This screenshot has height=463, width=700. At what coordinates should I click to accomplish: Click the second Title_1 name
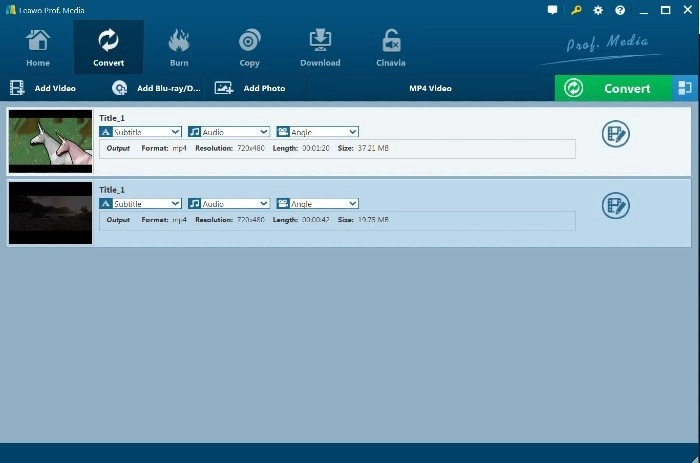112,190
